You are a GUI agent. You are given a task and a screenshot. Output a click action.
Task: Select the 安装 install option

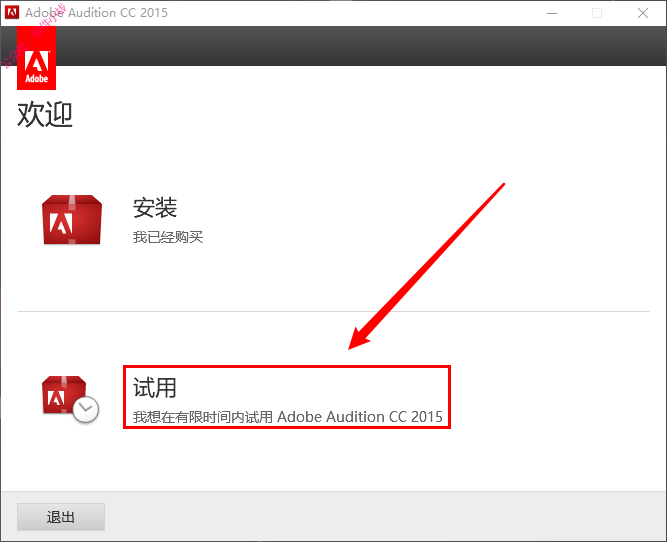[155, 208]
